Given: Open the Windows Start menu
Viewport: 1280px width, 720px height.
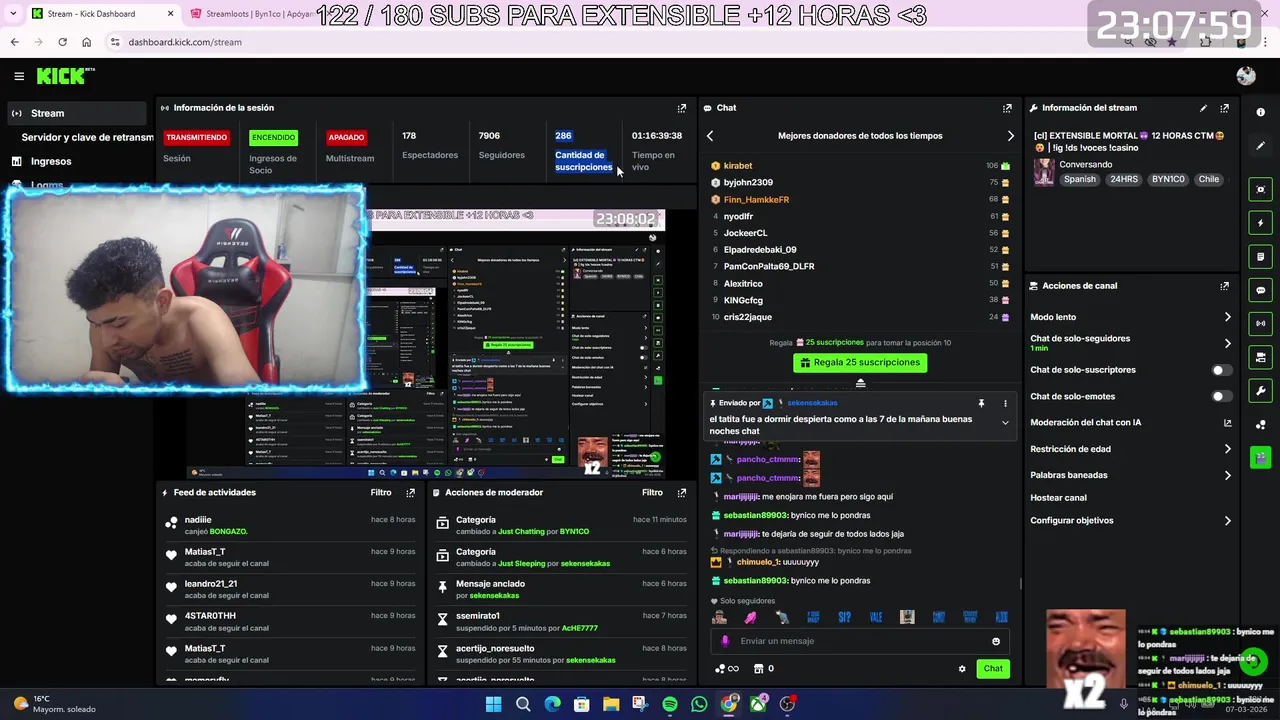Looking at the screenshot, I should (x=493, y=704).
